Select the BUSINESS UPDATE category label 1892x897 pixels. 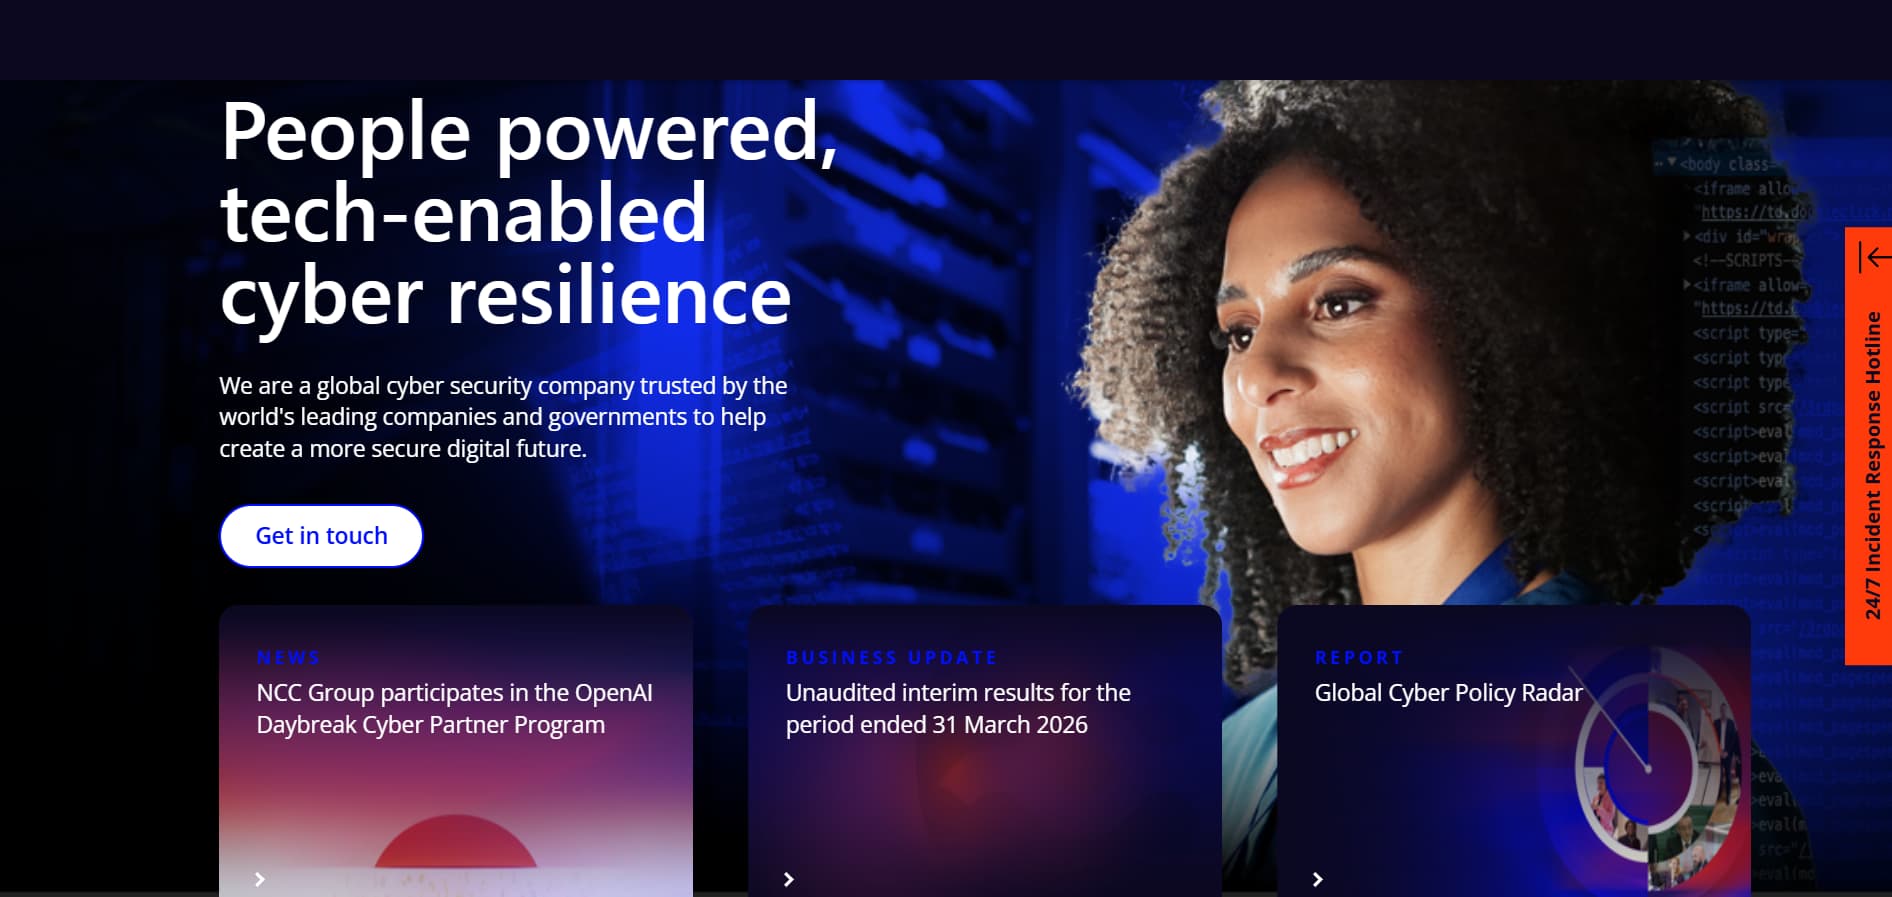point(892,657)
